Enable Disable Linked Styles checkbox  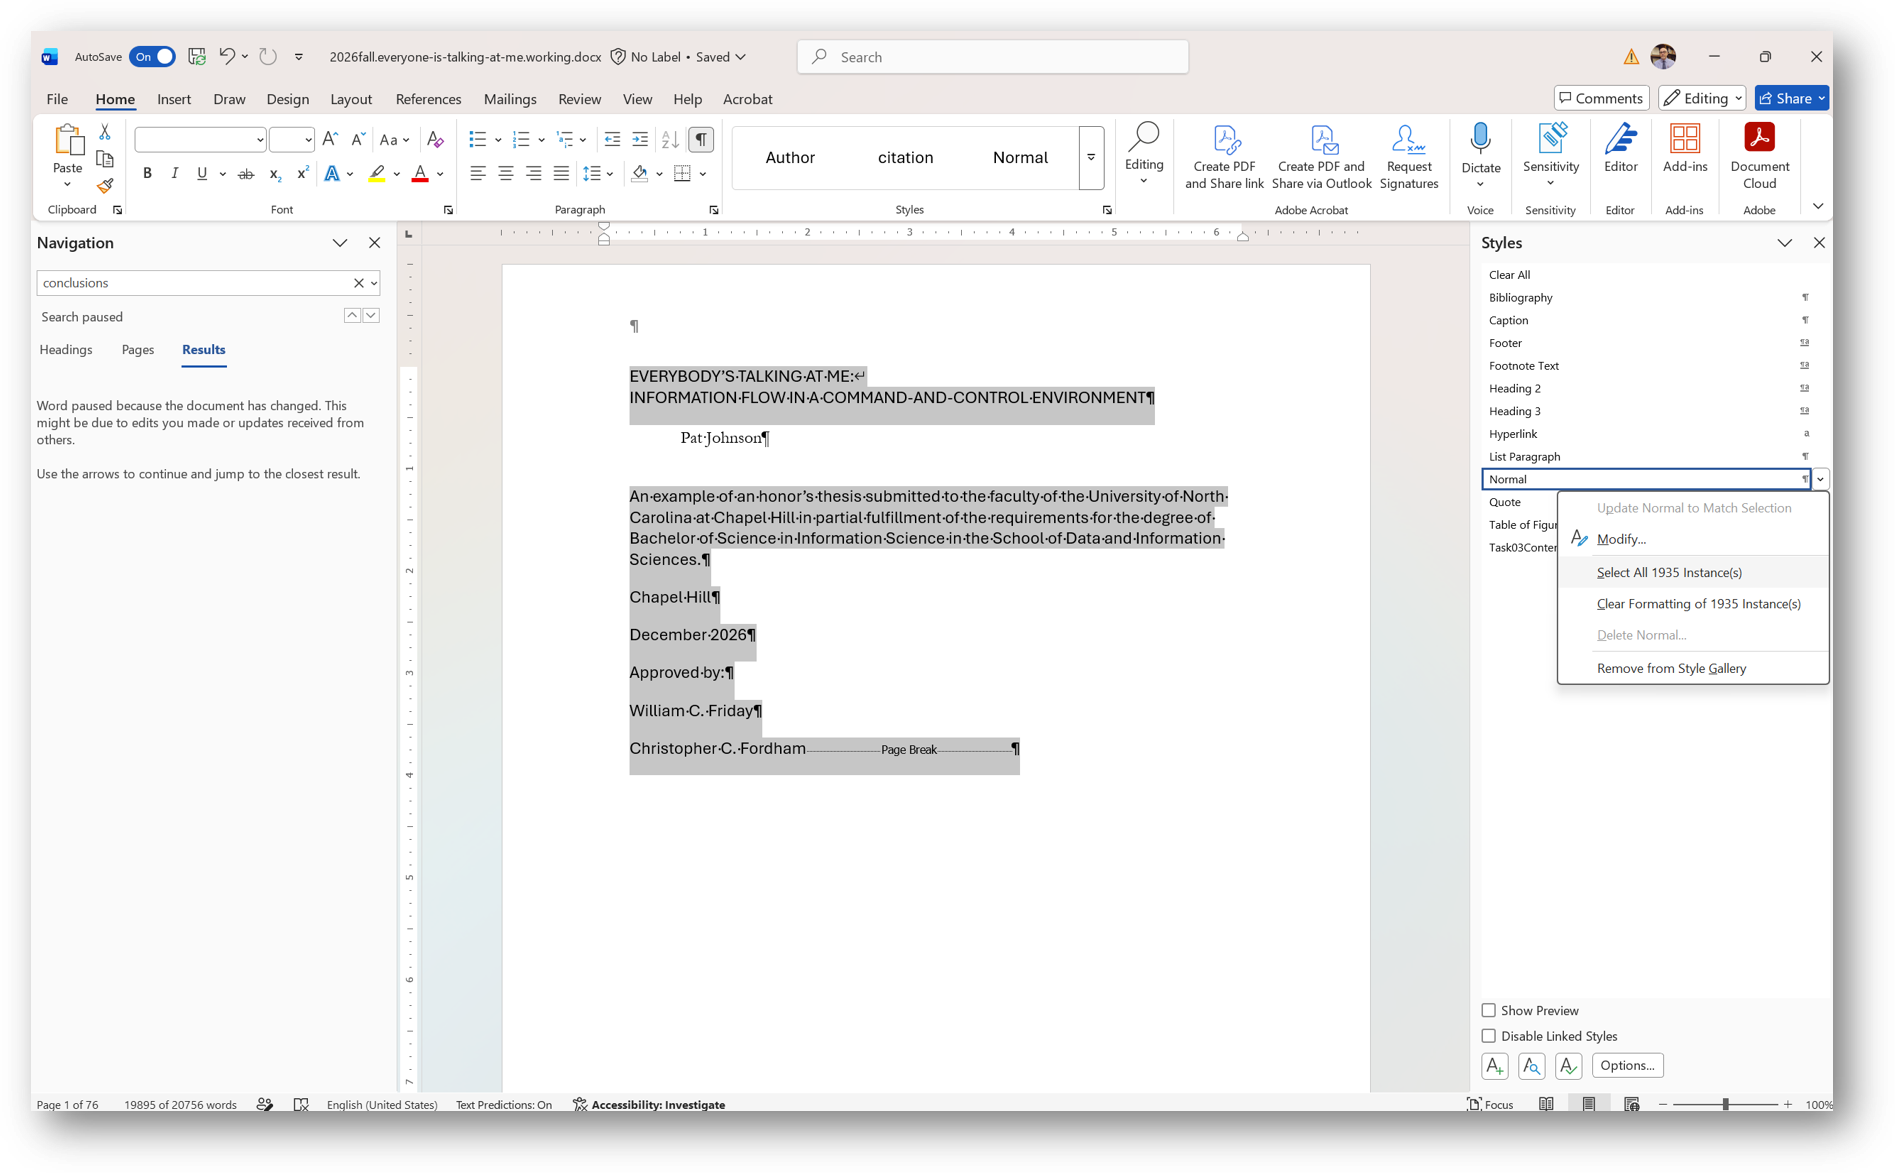pos(1488,1037)
